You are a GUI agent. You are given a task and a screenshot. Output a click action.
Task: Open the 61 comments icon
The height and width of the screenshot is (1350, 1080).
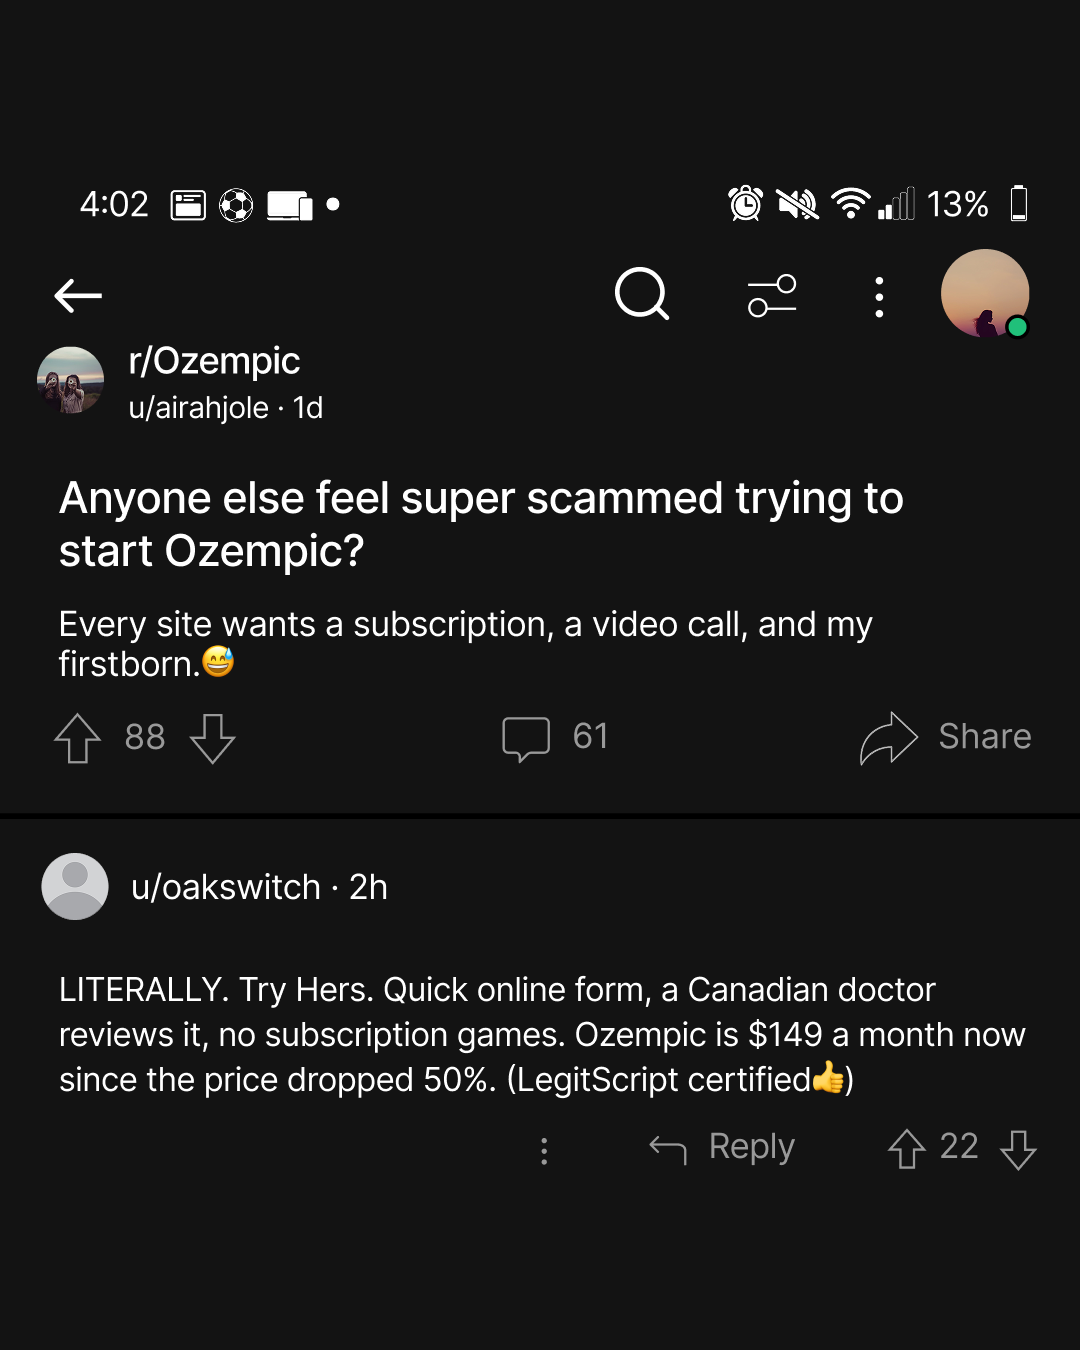coord(526,739)
